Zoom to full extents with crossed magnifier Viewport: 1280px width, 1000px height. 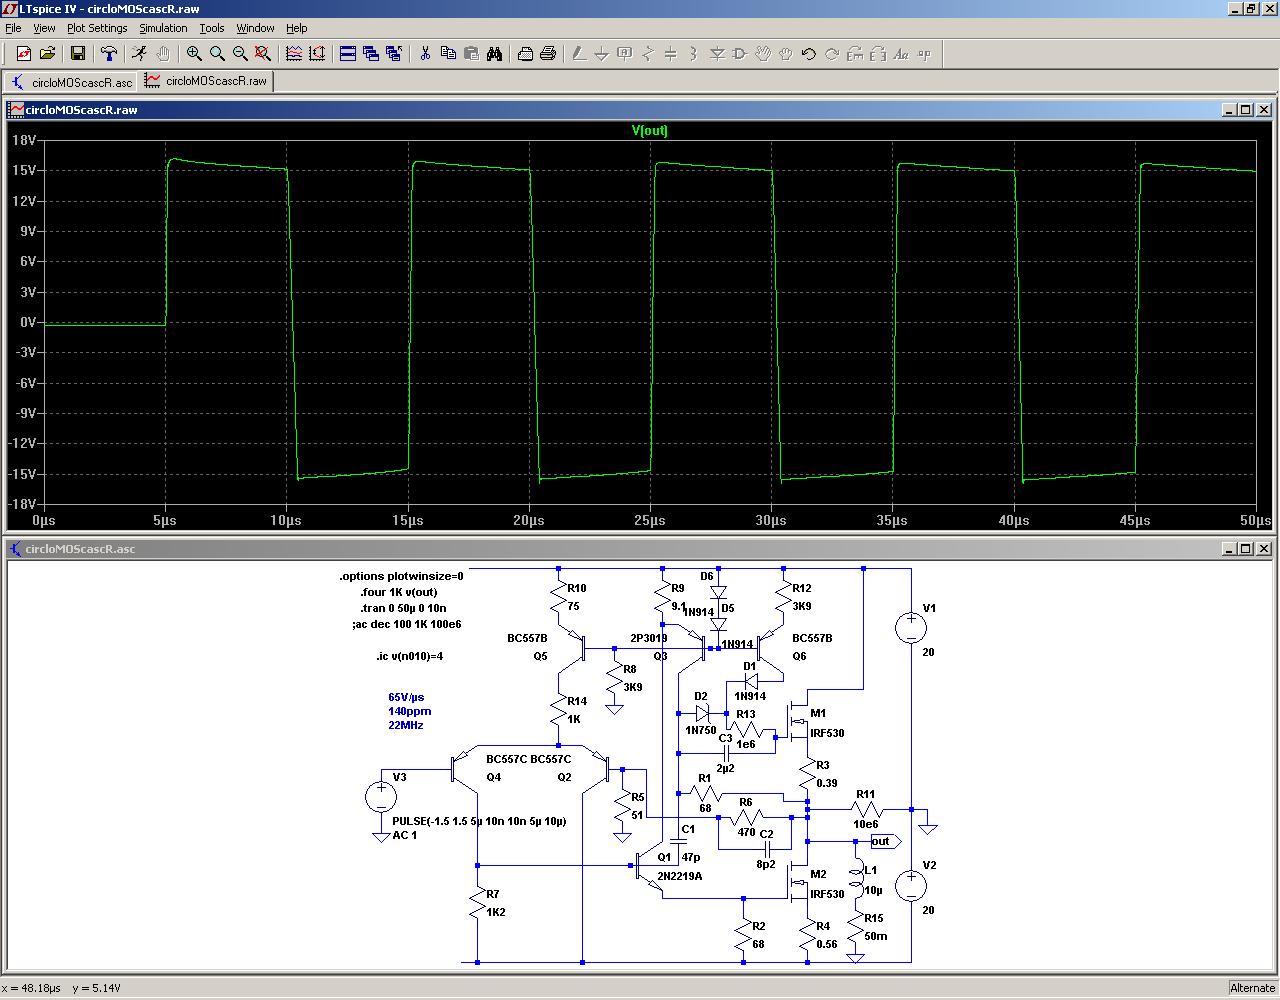click(263, 54)
